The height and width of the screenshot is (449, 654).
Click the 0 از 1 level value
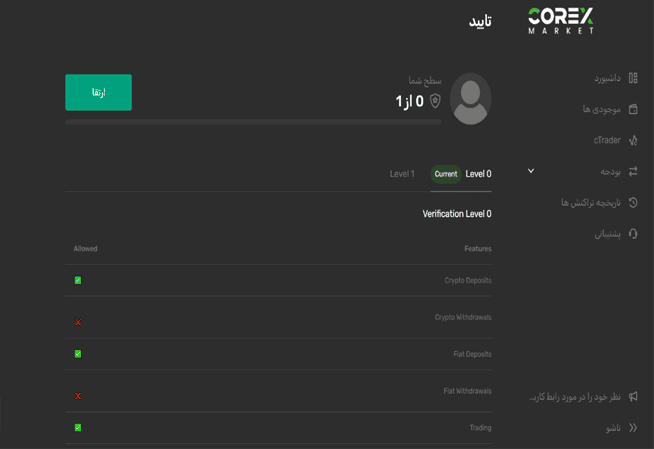pos(410,101)
